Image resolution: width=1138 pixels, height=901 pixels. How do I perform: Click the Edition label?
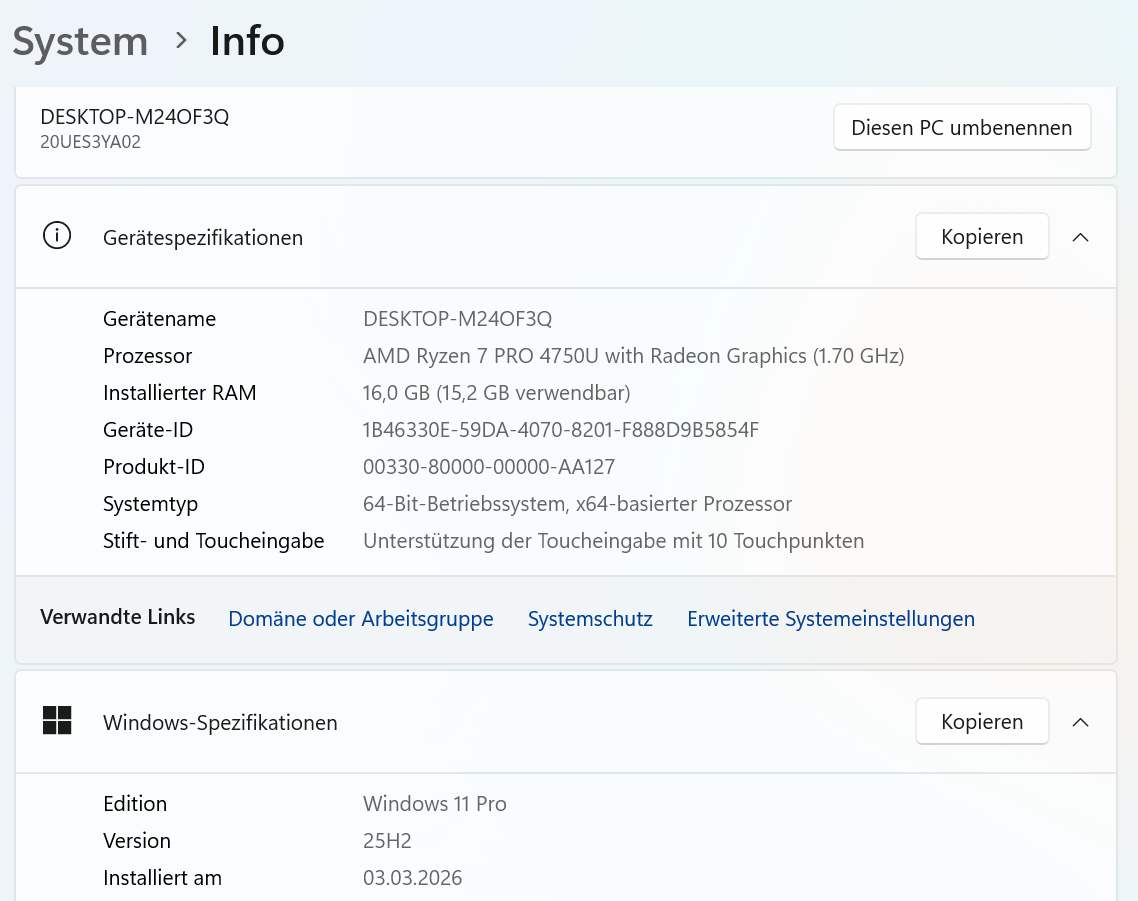pos(135,804)
